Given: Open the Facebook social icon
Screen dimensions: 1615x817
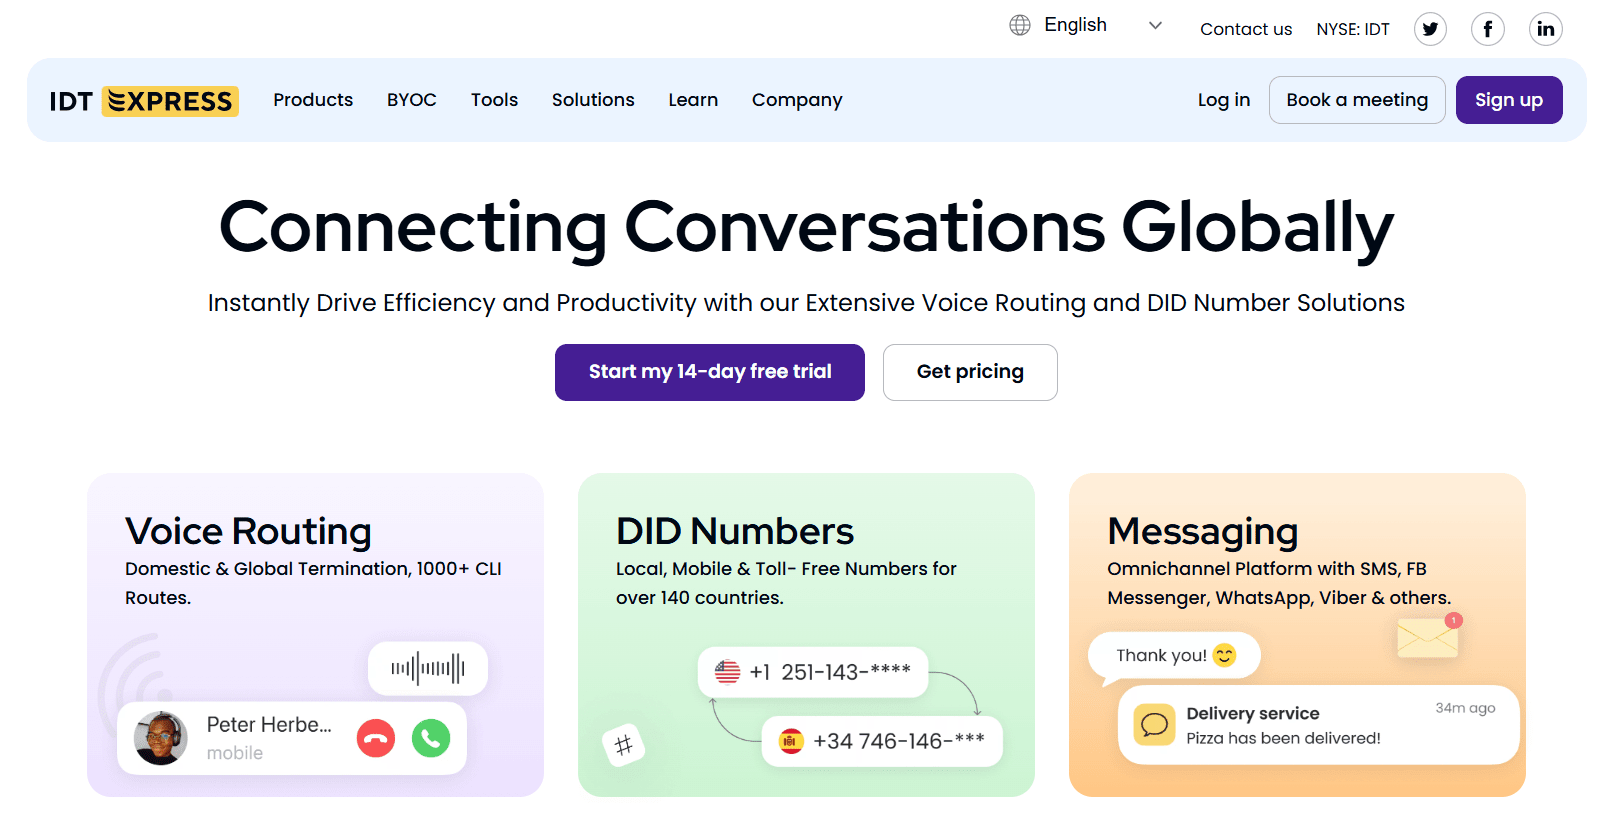Looking at the screenshot, I should pos(1488,29).
